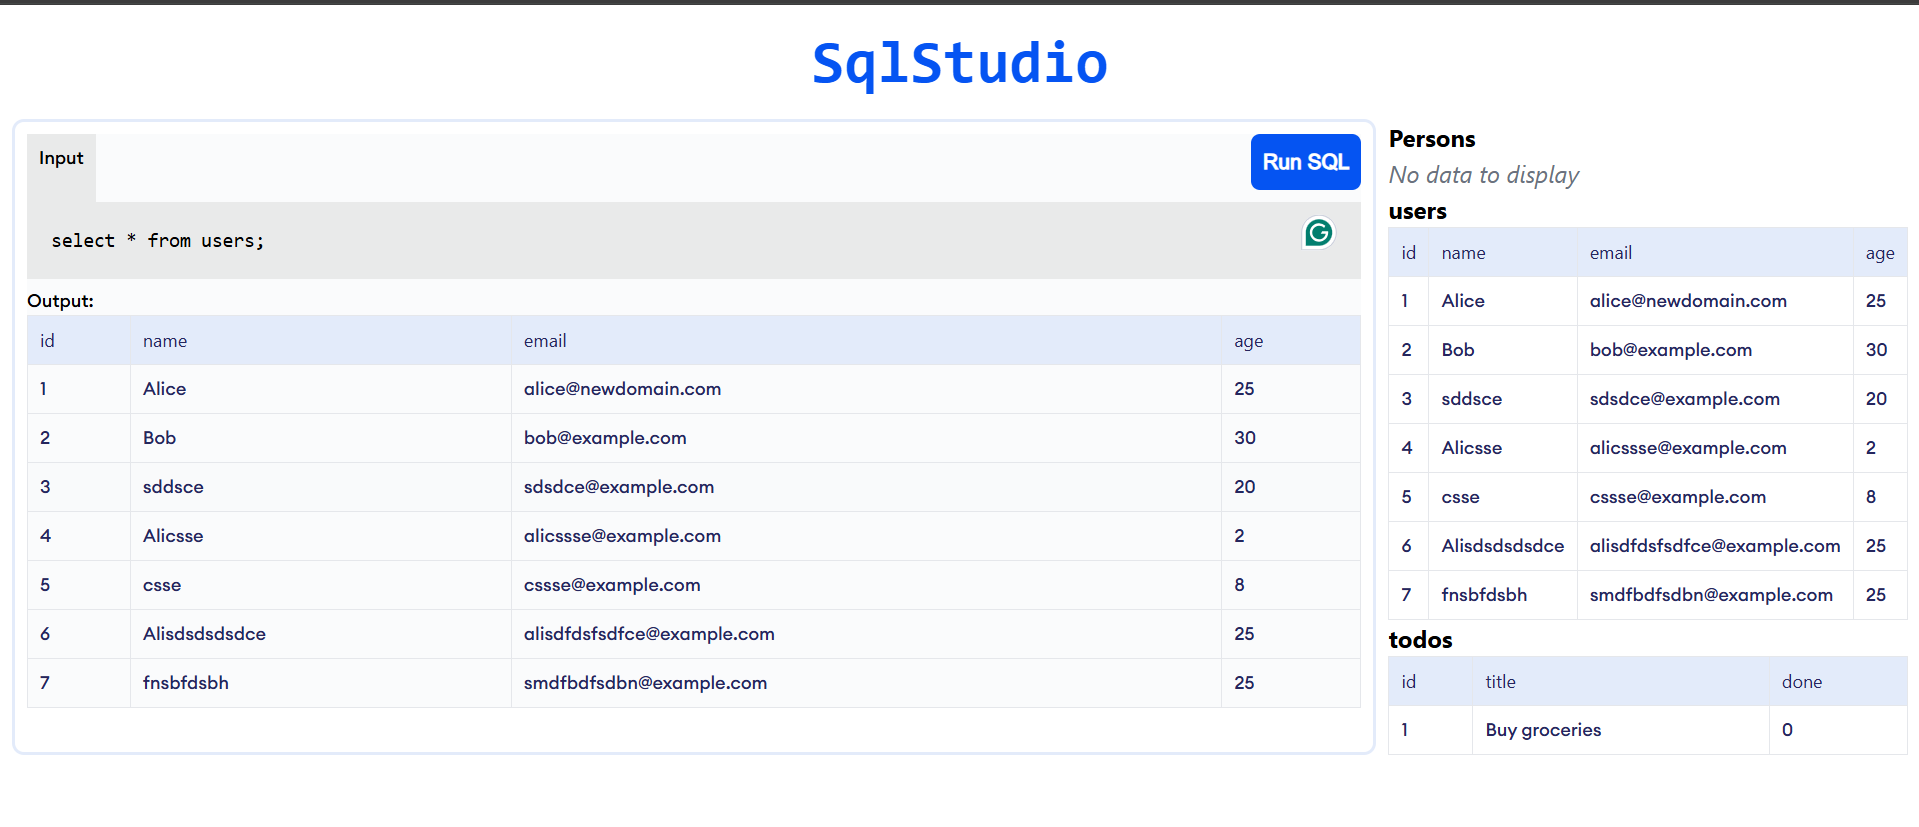This screenshot has height=827, width=1919.
Task: Select sddsce in the sidebar users table
Action: (1503, 399)
